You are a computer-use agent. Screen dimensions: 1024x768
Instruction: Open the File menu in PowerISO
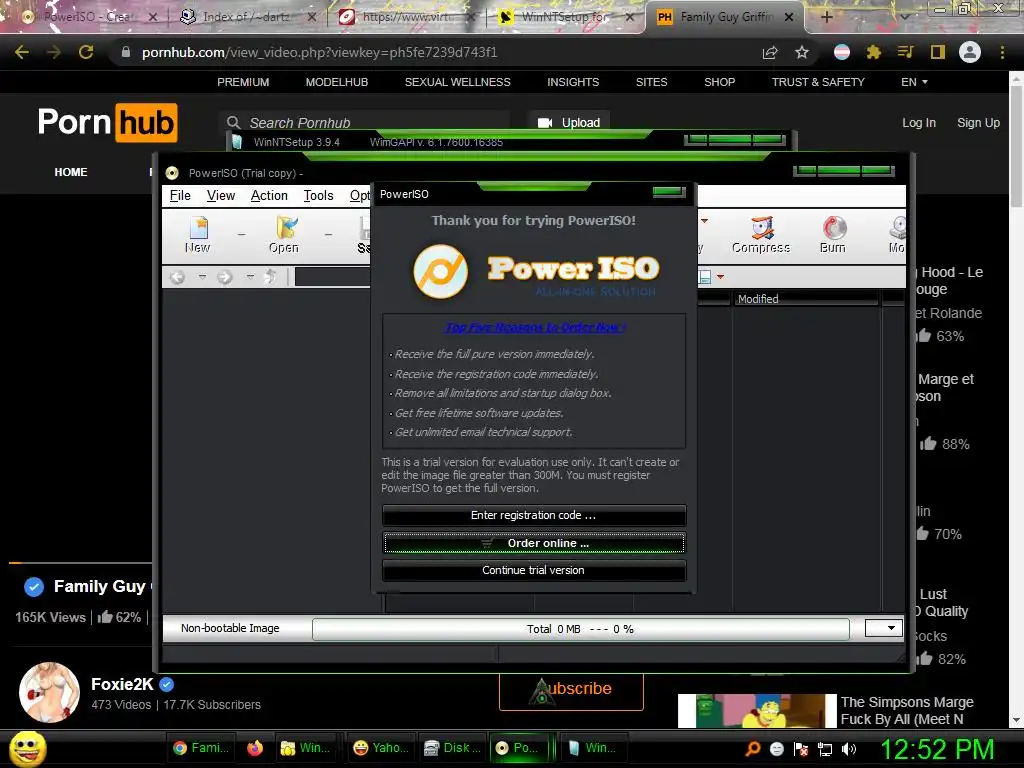(180, 195)
